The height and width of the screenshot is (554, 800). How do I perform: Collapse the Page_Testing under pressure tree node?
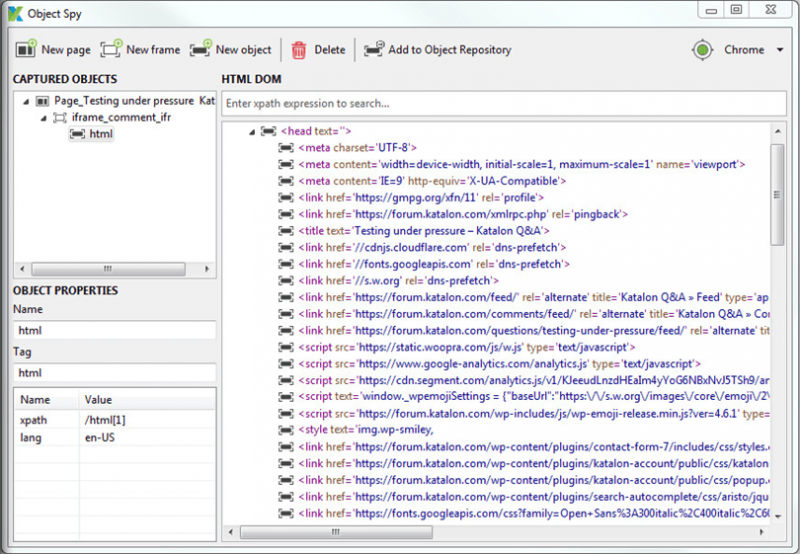tap(26, 101)
